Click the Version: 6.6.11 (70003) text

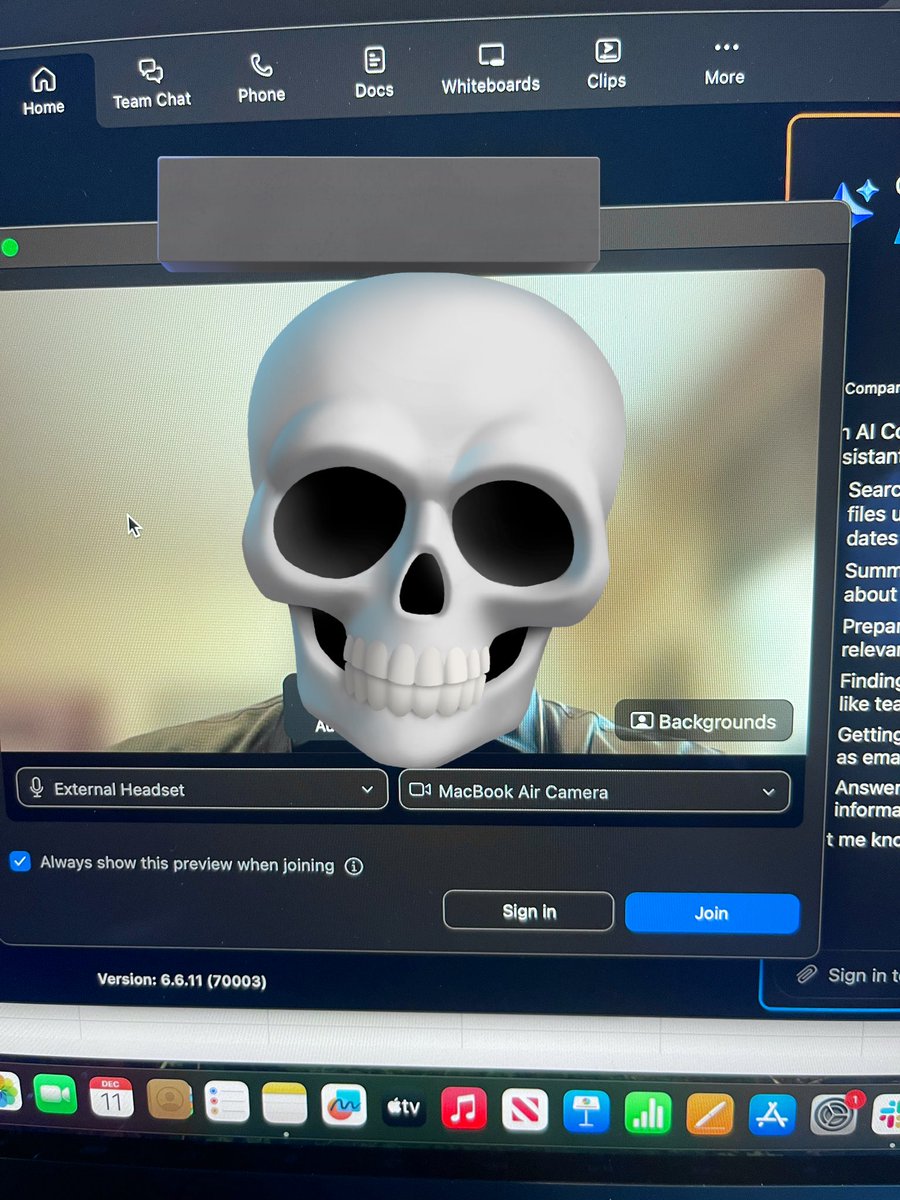point(182,981)
